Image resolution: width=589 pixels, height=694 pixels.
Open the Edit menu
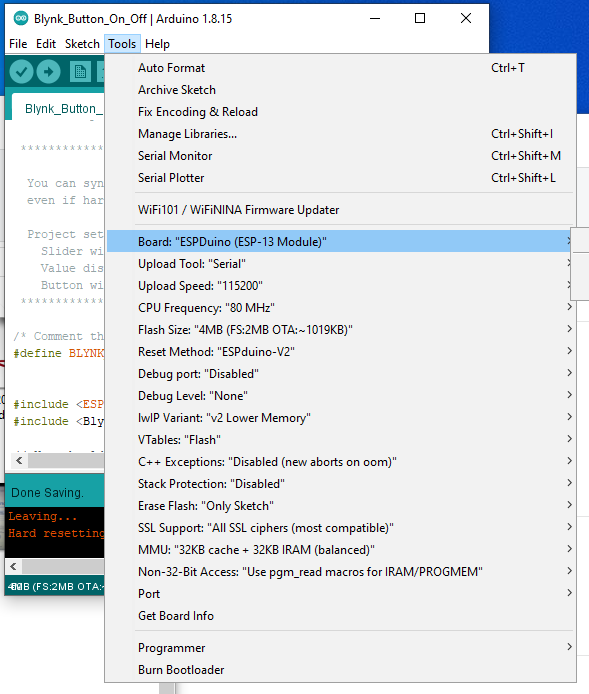click(46, 44)
